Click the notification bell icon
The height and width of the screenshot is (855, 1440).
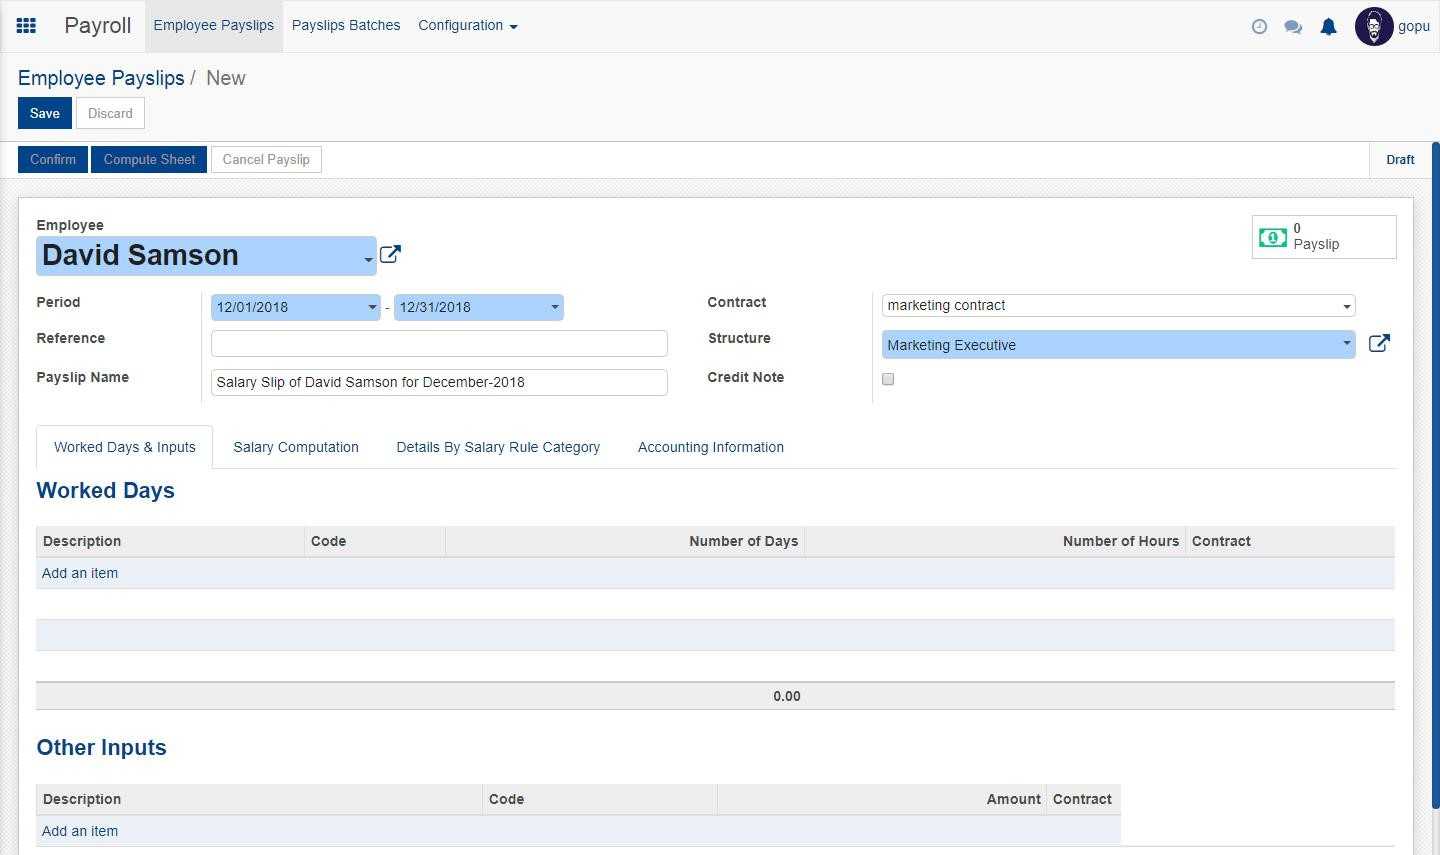click(1328, 27)
